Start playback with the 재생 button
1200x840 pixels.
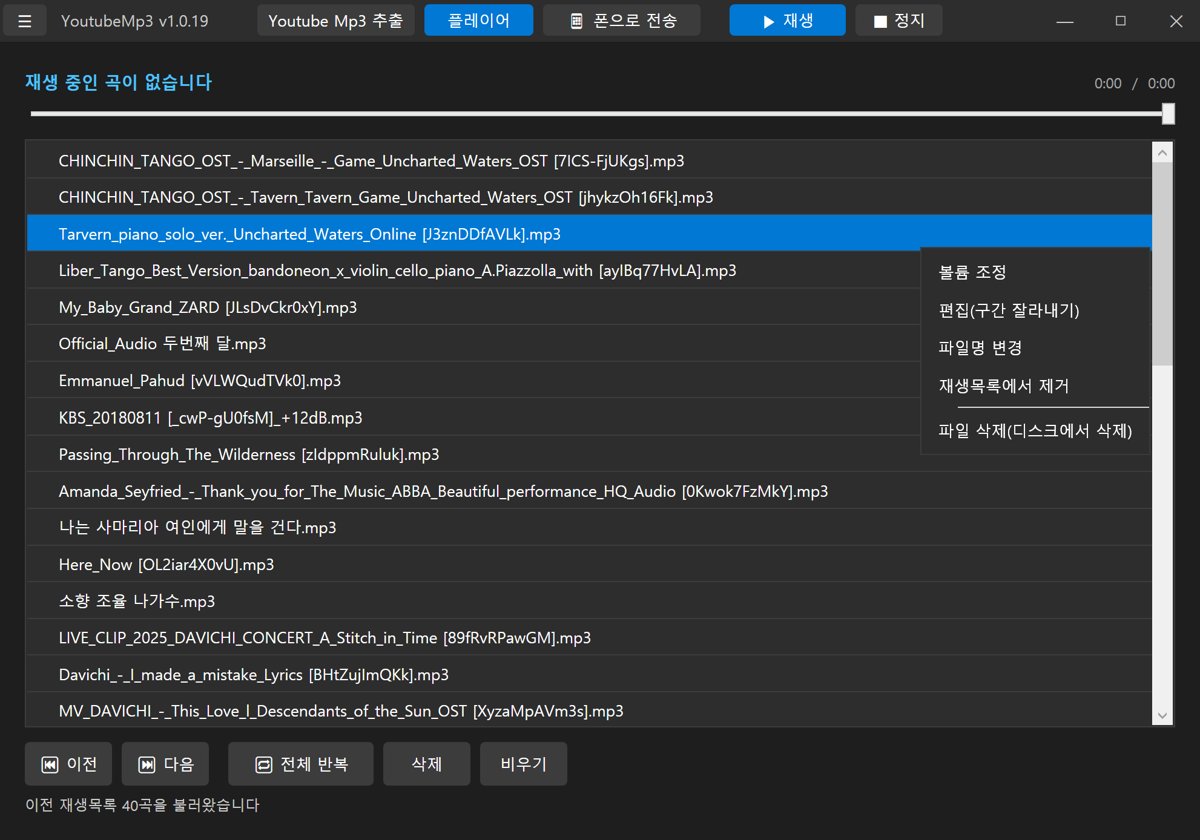click(788, 20)
